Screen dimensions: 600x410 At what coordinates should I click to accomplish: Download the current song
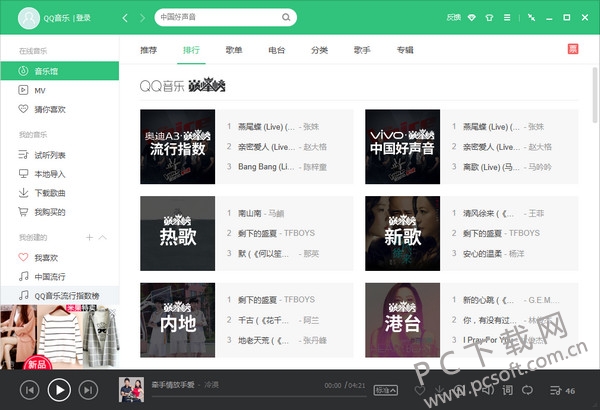point(440,390)
